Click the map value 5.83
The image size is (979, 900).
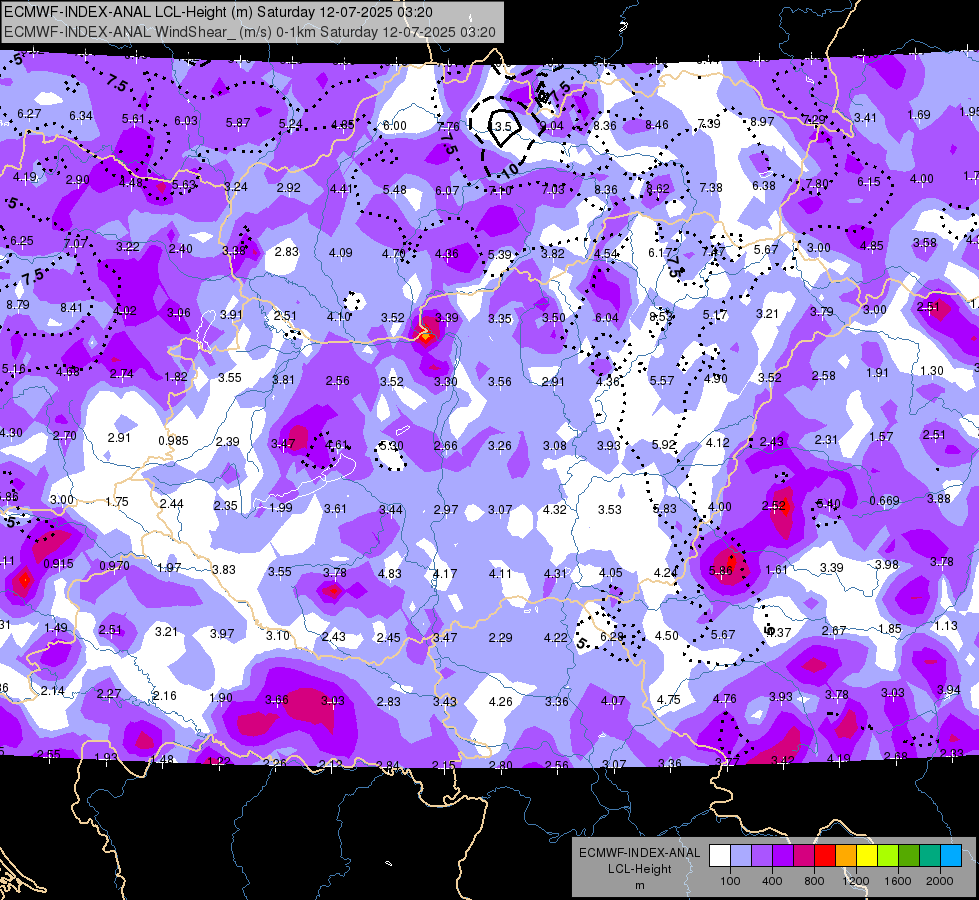[664, 508]
